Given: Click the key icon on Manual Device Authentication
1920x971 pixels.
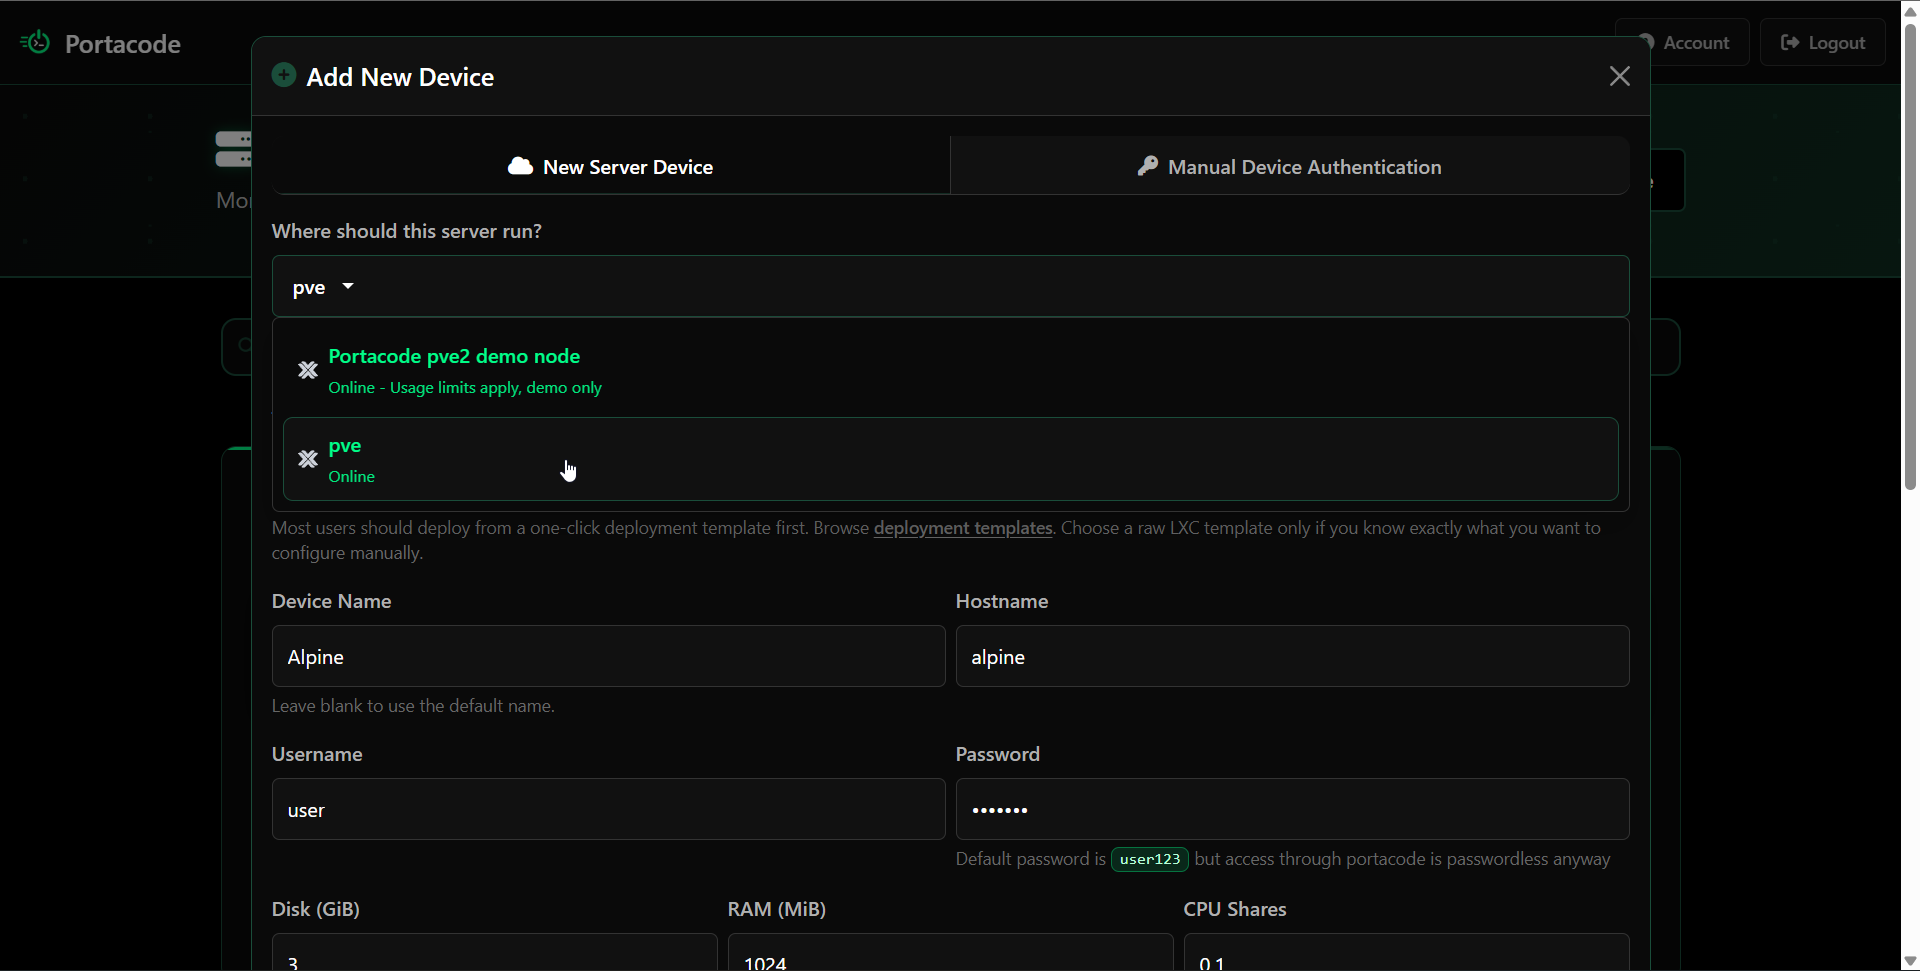Looking at the screenshot, I should click(x=1147, y=166).
